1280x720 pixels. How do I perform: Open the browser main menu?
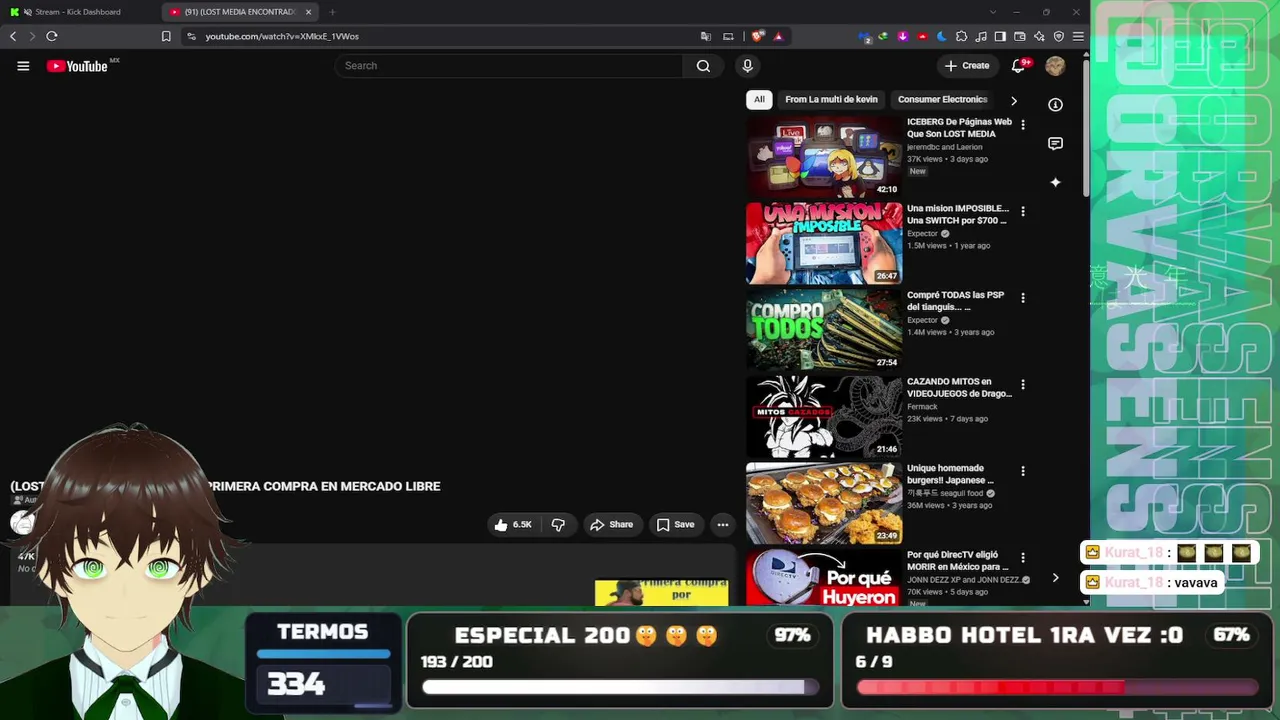(1078, 36)
